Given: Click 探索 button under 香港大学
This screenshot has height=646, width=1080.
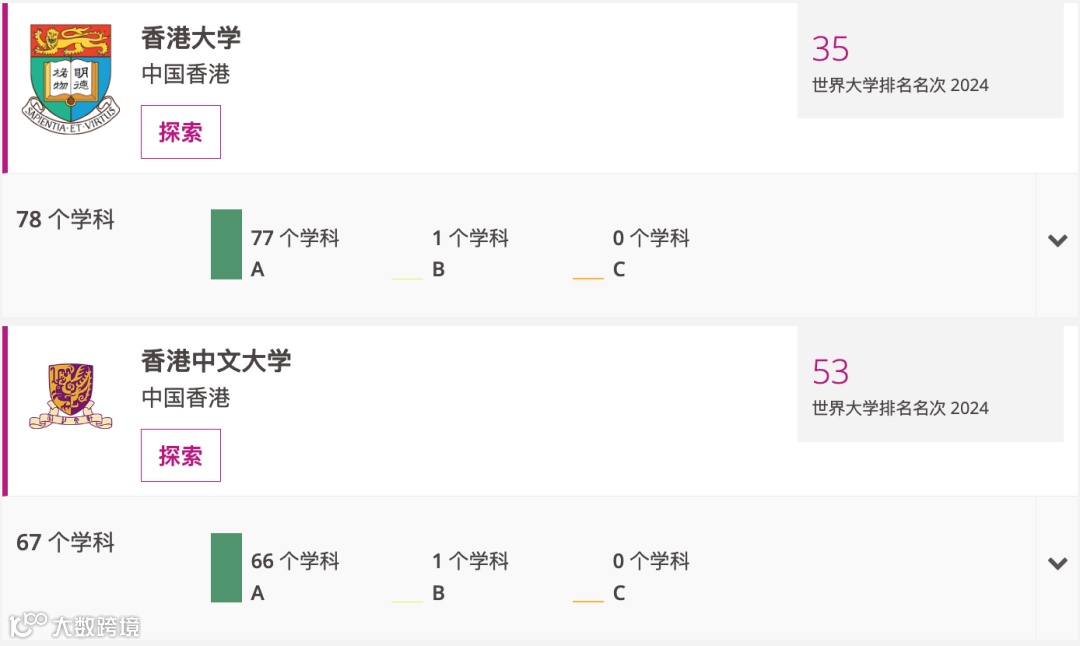Looking at the screenshot, I should click(x=180, y=132).
